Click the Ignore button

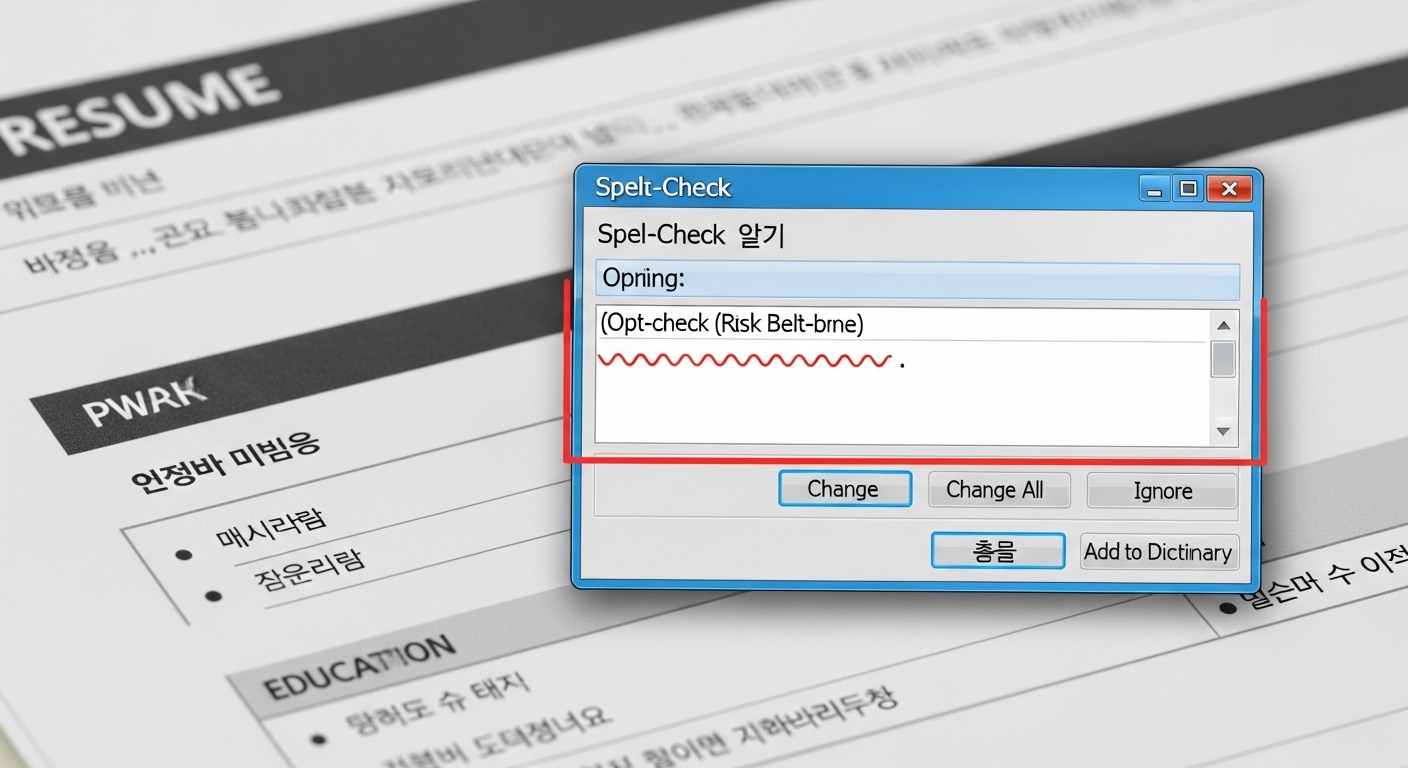(1162, 491)
